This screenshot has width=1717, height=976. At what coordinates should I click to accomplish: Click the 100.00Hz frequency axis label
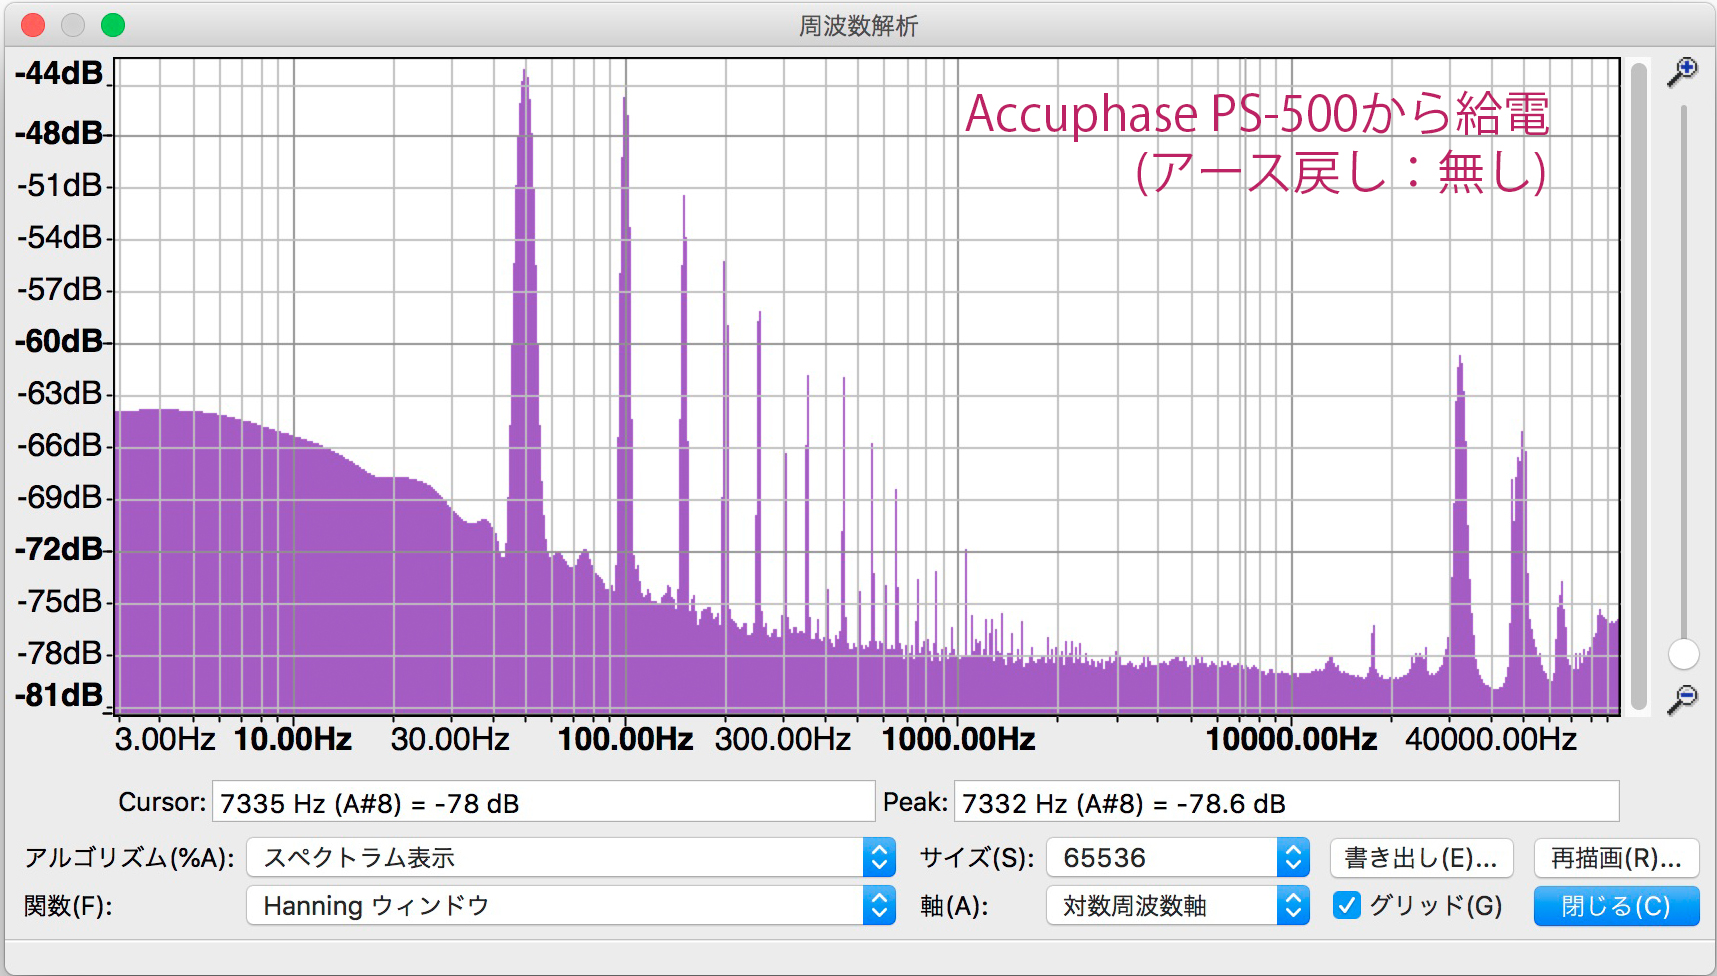pyautogui.click(x=625, y=739)
